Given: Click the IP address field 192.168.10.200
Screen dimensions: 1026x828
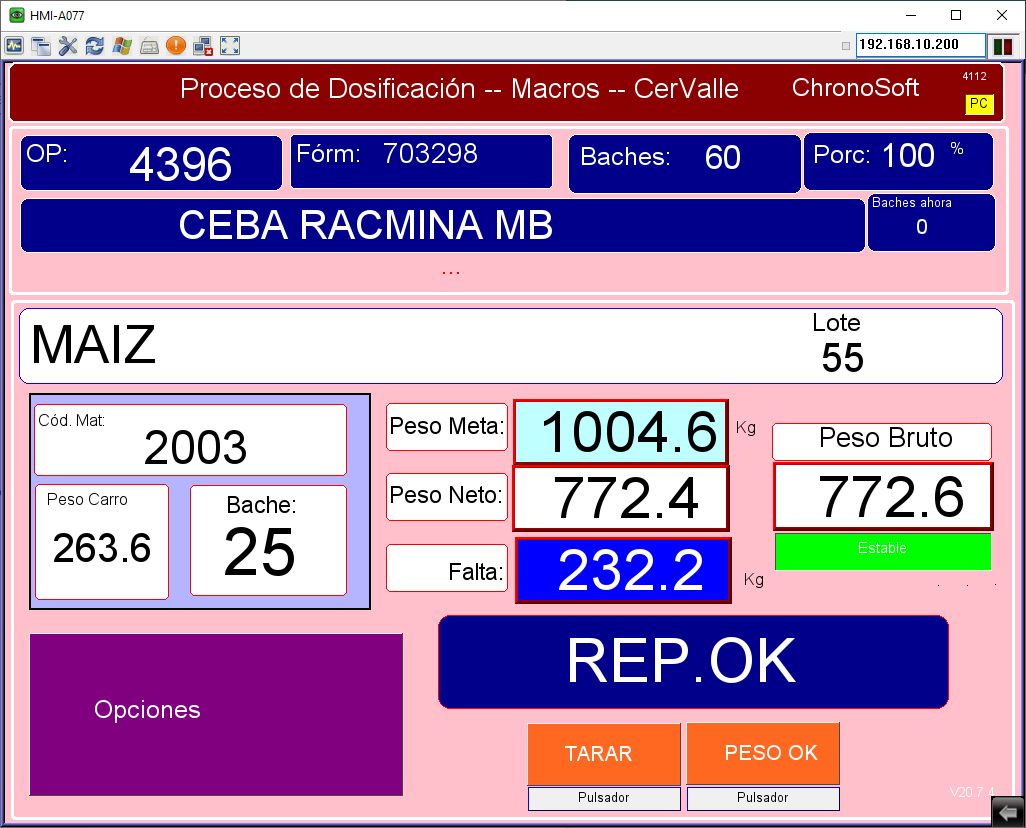Looking at the screenshot, I should [x=920, y=45].
